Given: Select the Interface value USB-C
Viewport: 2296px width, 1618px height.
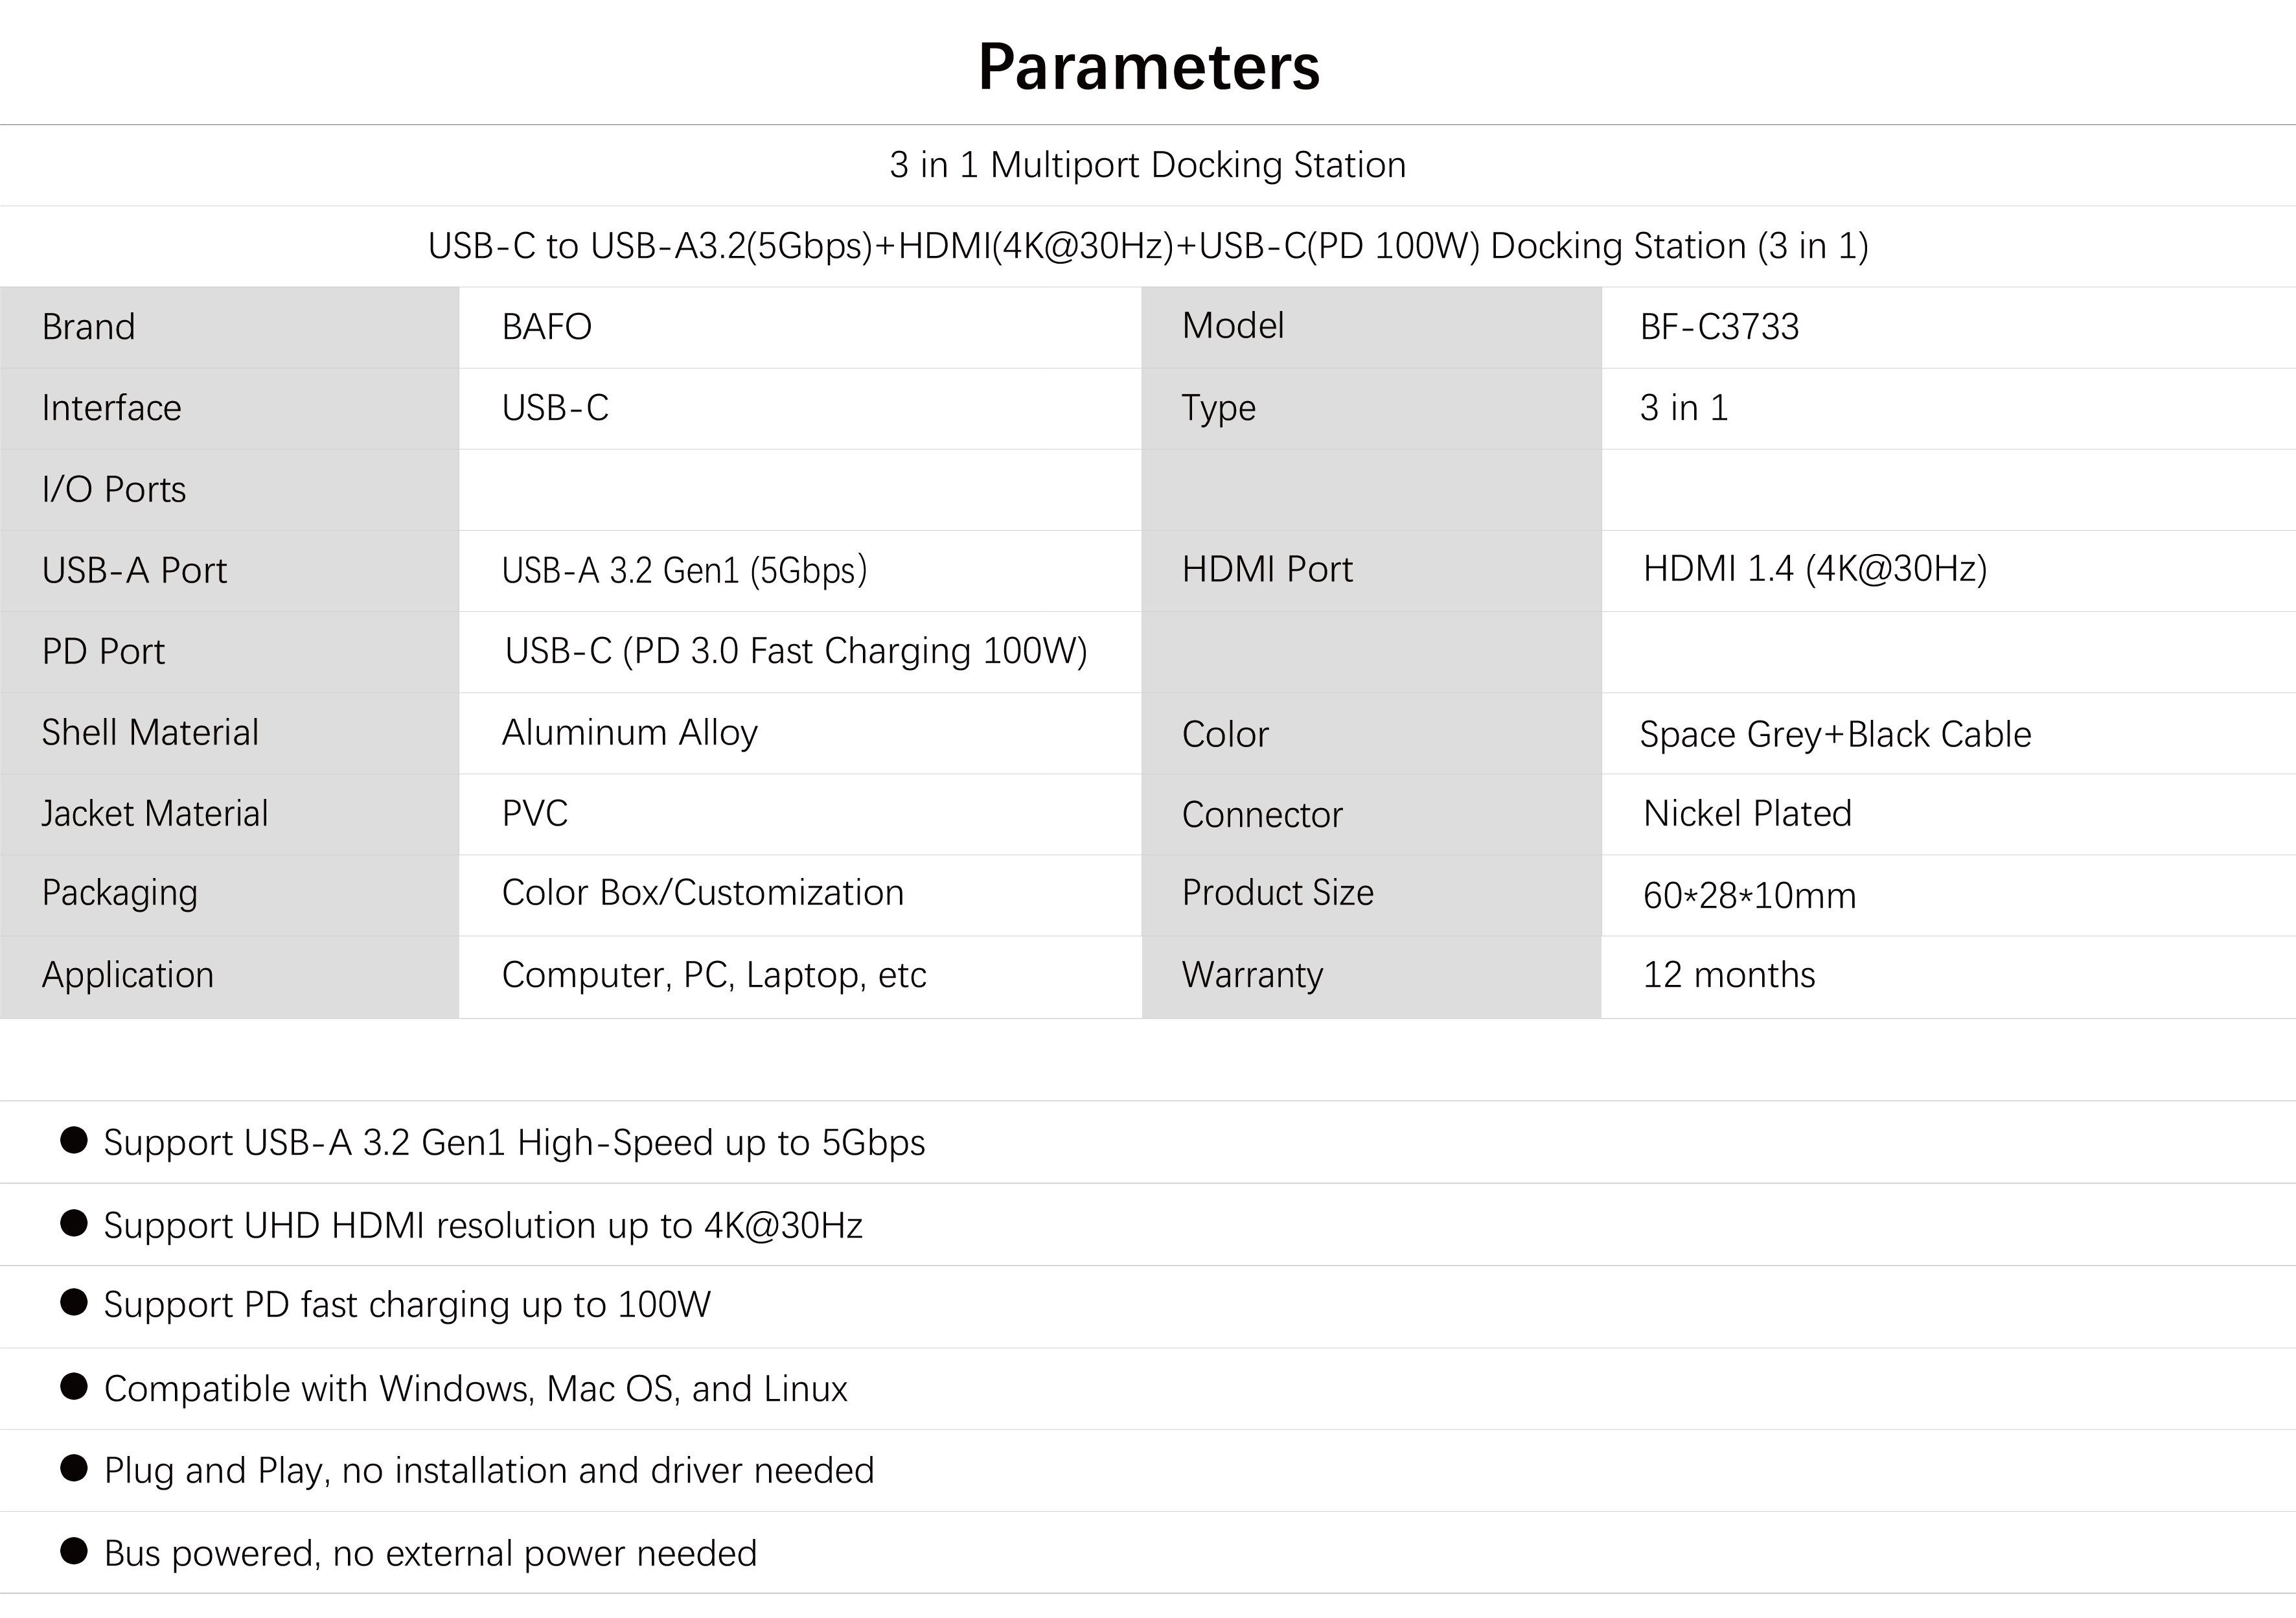Looking at the screenshot, I should click(x=555, y=408).
